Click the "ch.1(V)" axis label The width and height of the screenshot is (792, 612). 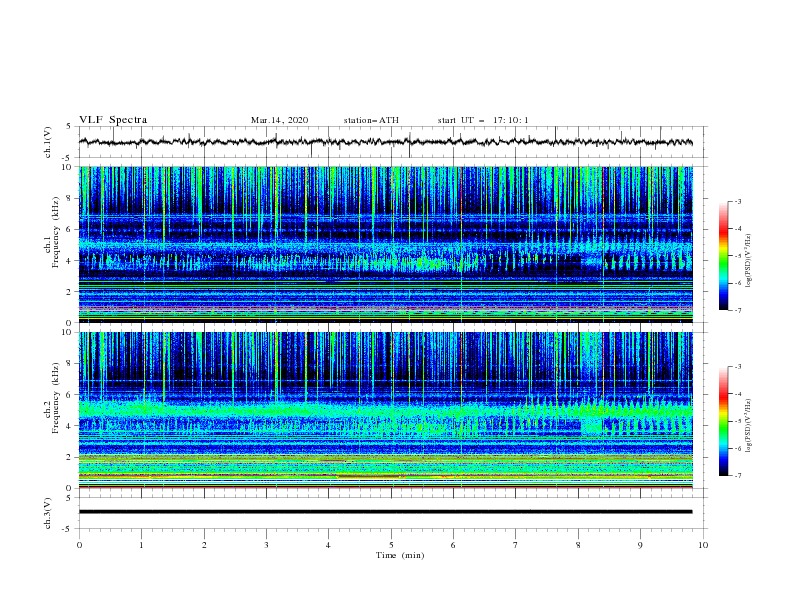click(x=48, y=142)
